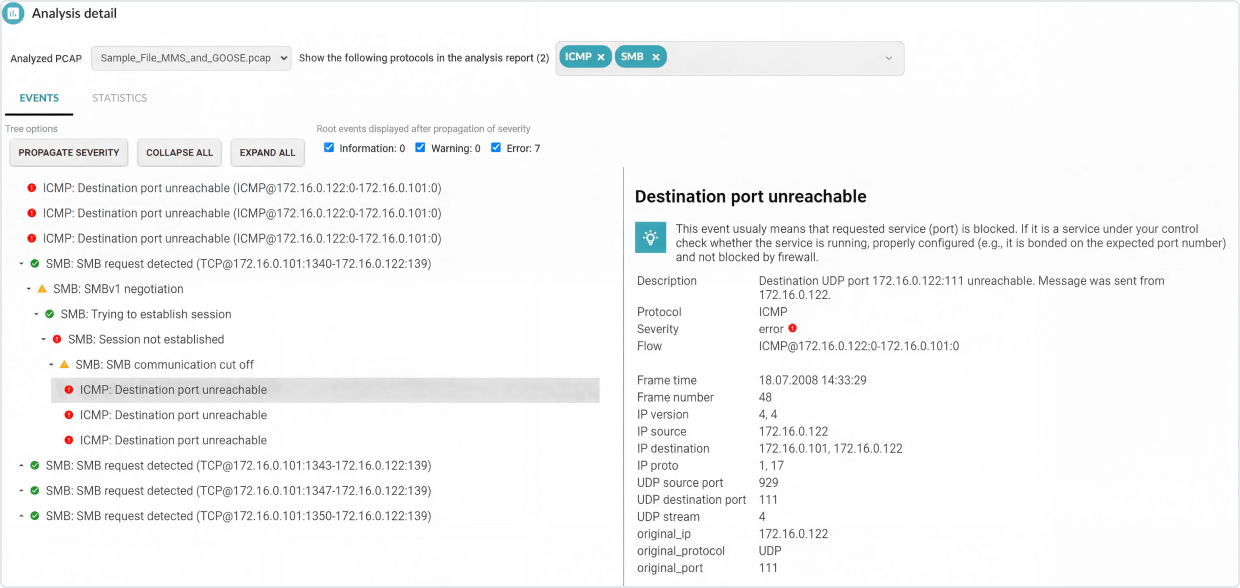Click the lightbulb hint icon
The width and height of the screenshot is (1240, 588).
pyautogui.click(x=650, y=237)
